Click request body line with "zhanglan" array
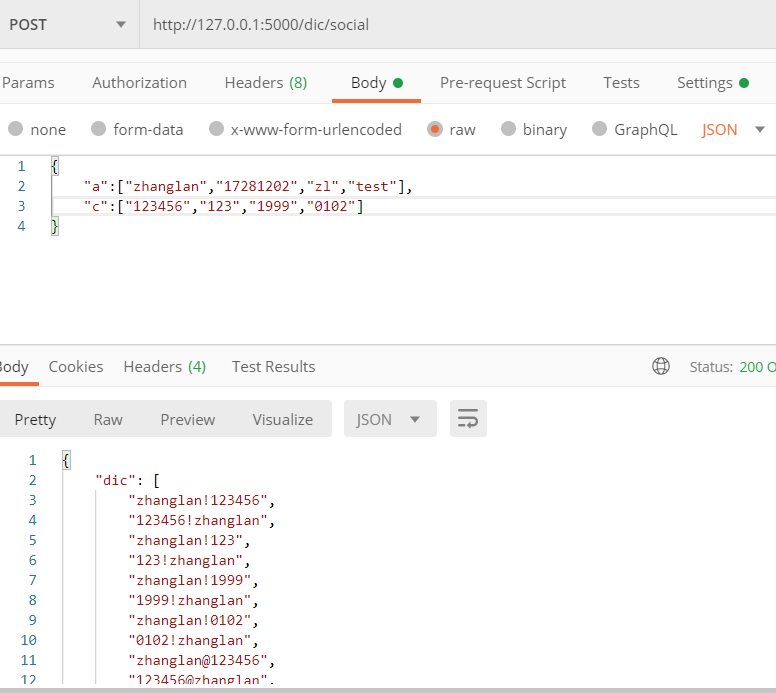Viewport: 776px width, 693px height. click(x=247, y=186)
